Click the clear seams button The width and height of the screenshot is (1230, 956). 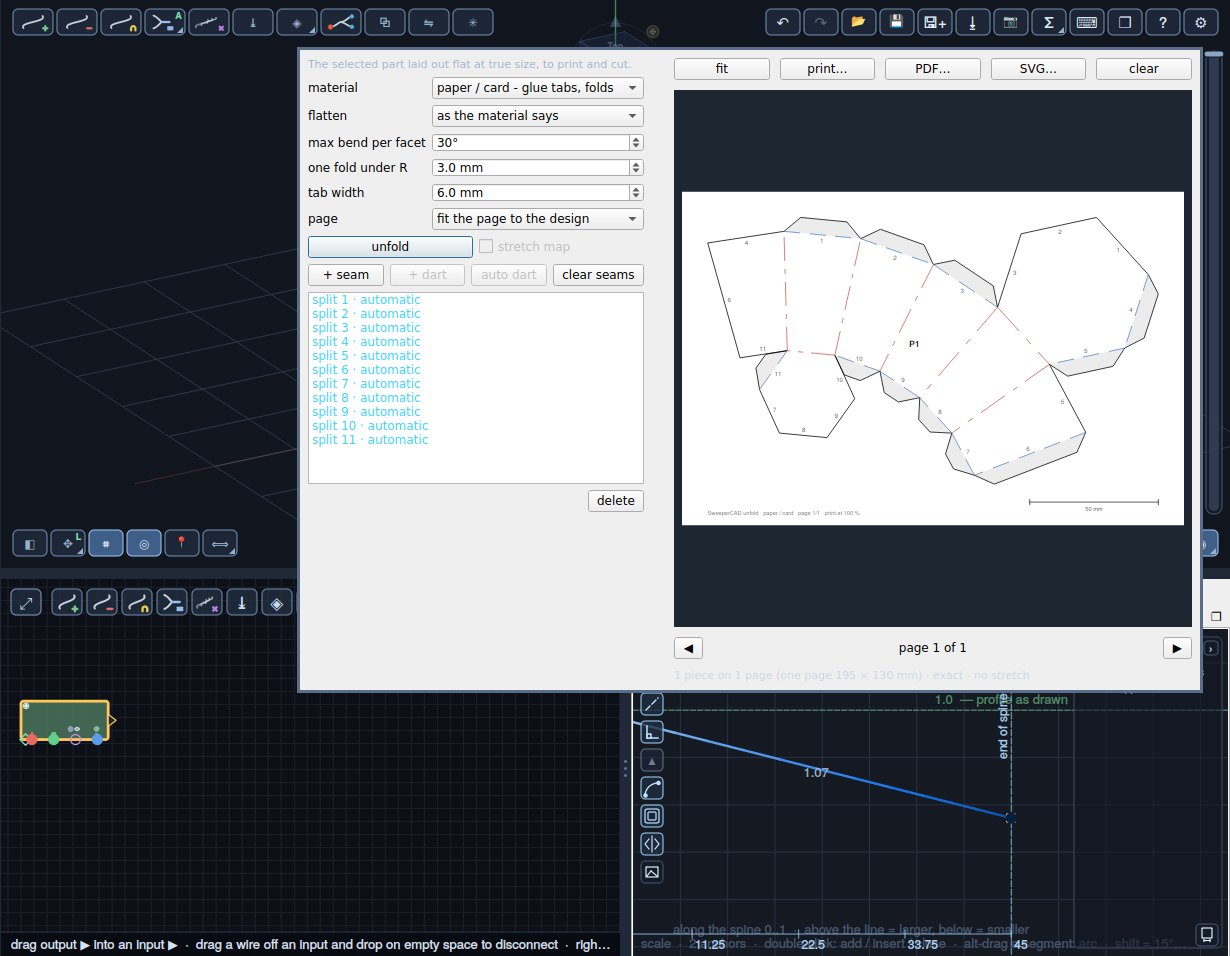point(598,275)
